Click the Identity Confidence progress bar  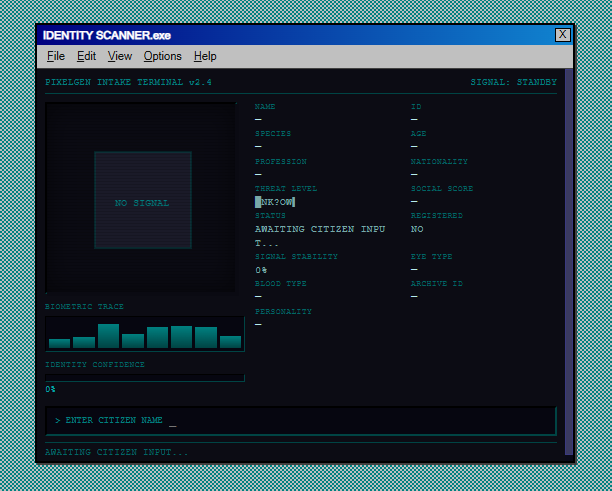click(145, 377)
